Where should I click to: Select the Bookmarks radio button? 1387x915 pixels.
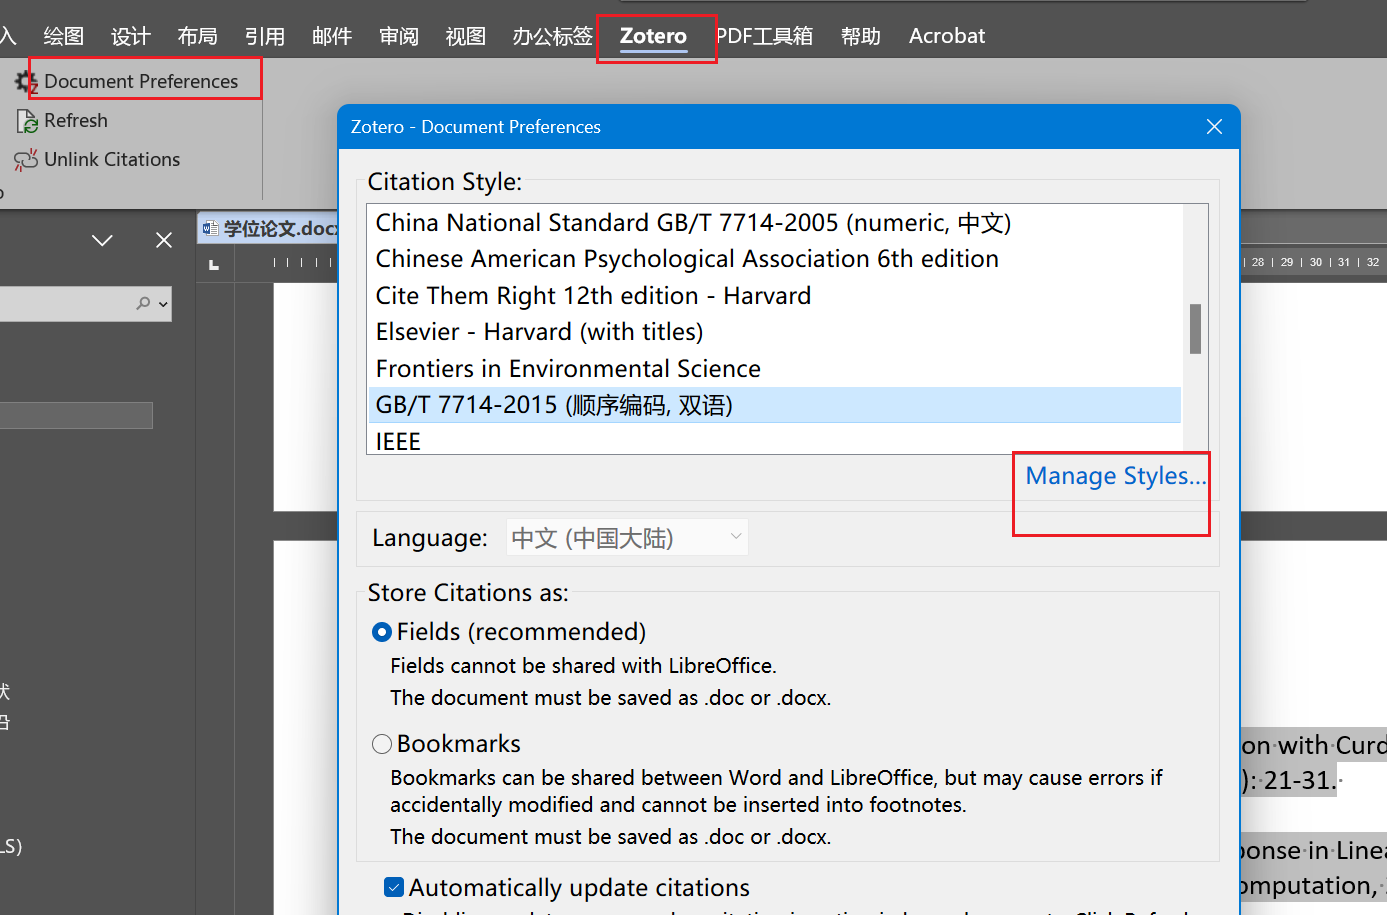click(x=381, y=744)
